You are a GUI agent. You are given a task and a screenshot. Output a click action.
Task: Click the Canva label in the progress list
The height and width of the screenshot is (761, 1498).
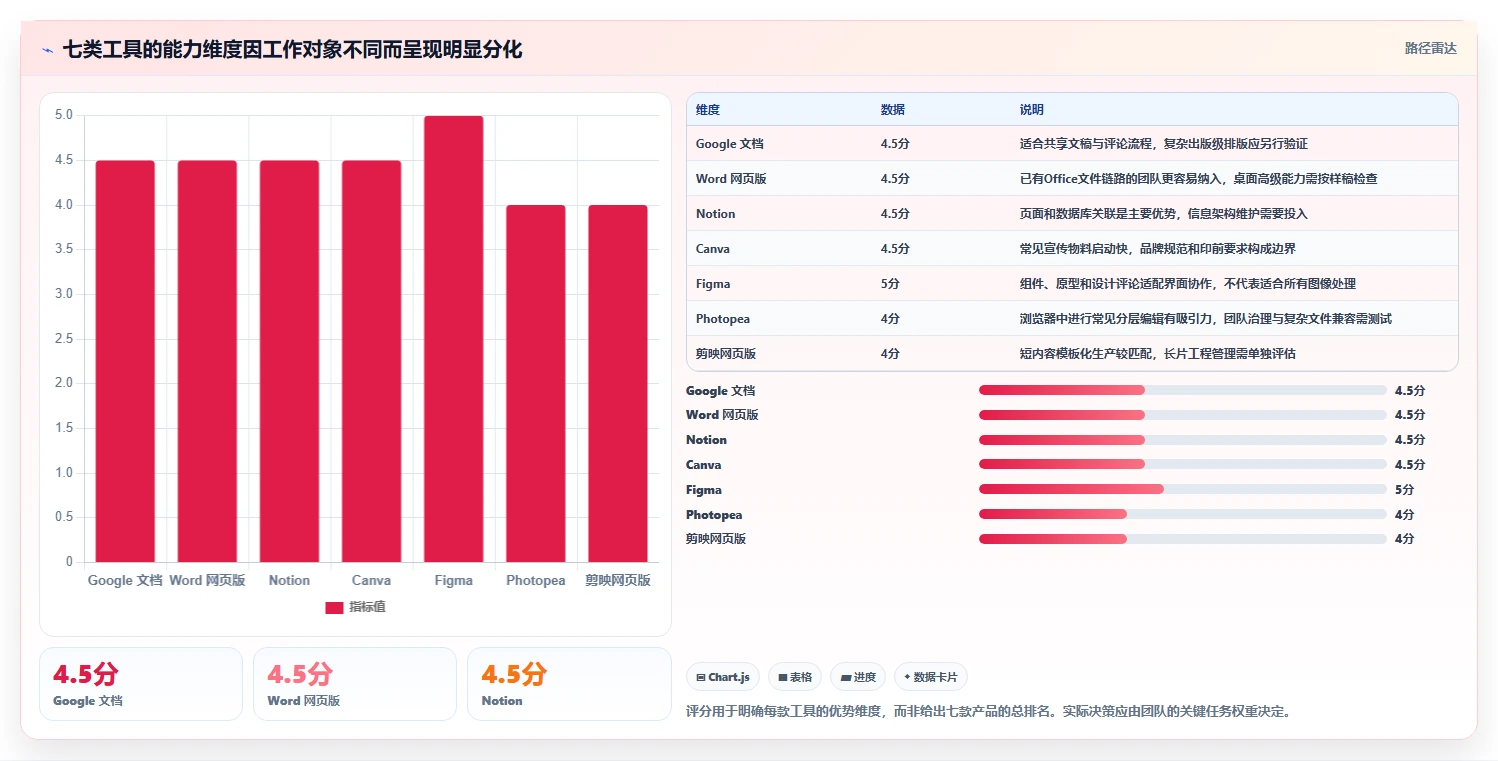703,465
